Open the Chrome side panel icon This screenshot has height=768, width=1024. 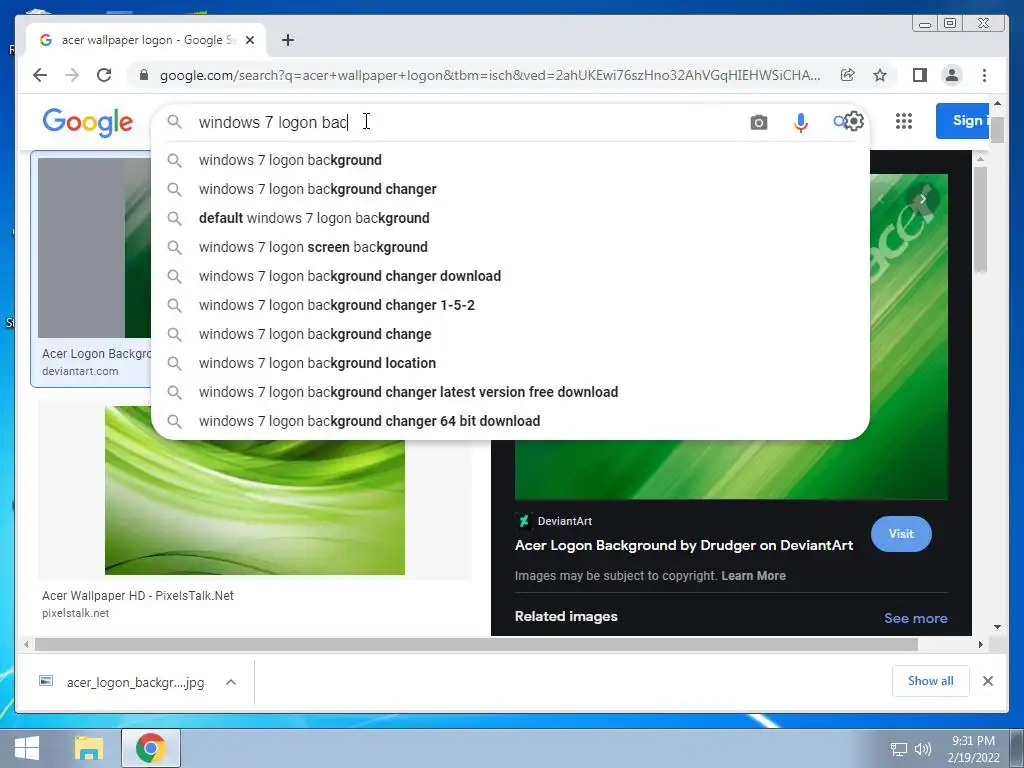click(920, 75)
